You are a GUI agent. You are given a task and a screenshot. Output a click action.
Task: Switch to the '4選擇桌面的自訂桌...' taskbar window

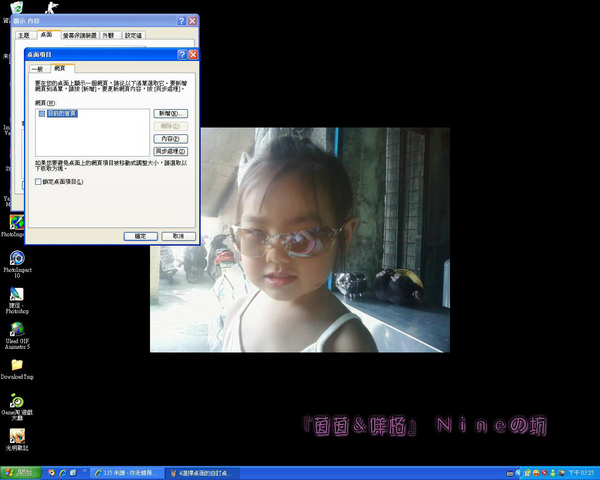coord(203,473)
